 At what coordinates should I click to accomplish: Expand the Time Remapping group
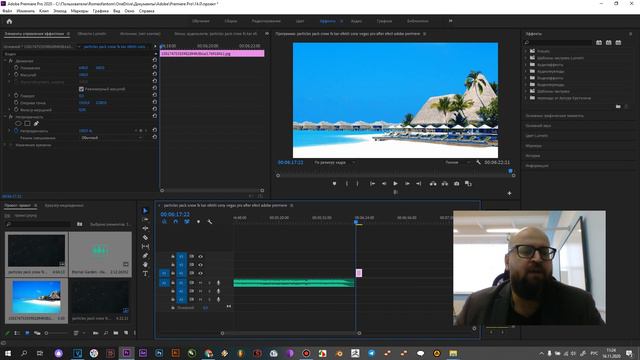[x=5, y=145]
